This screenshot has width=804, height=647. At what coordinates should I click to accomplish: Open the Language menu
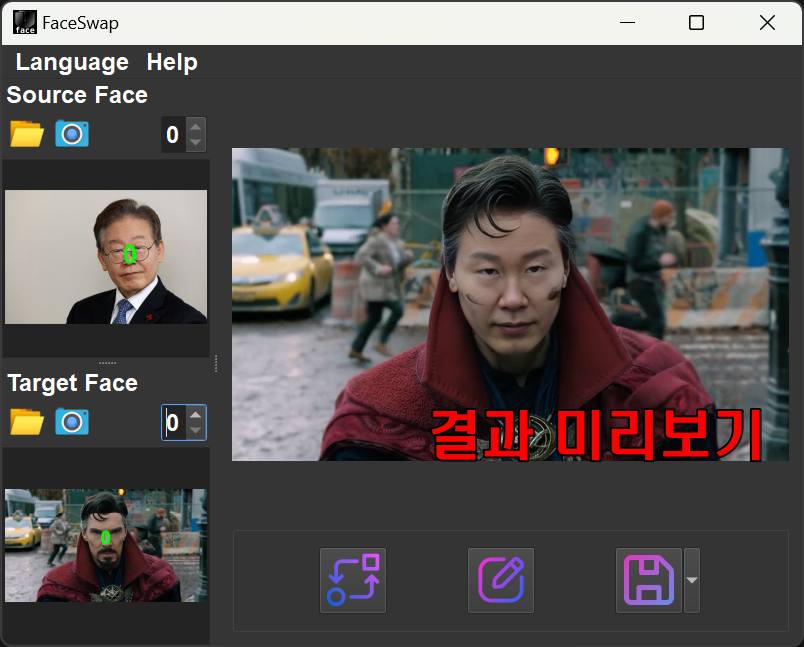72,62
